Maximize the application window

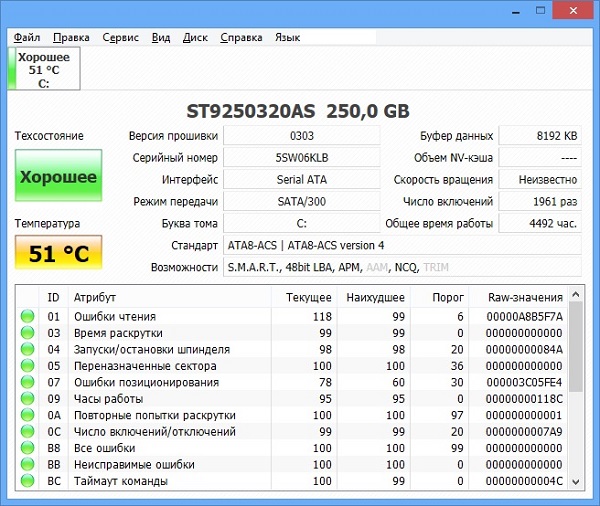click(x=540, y=11)
